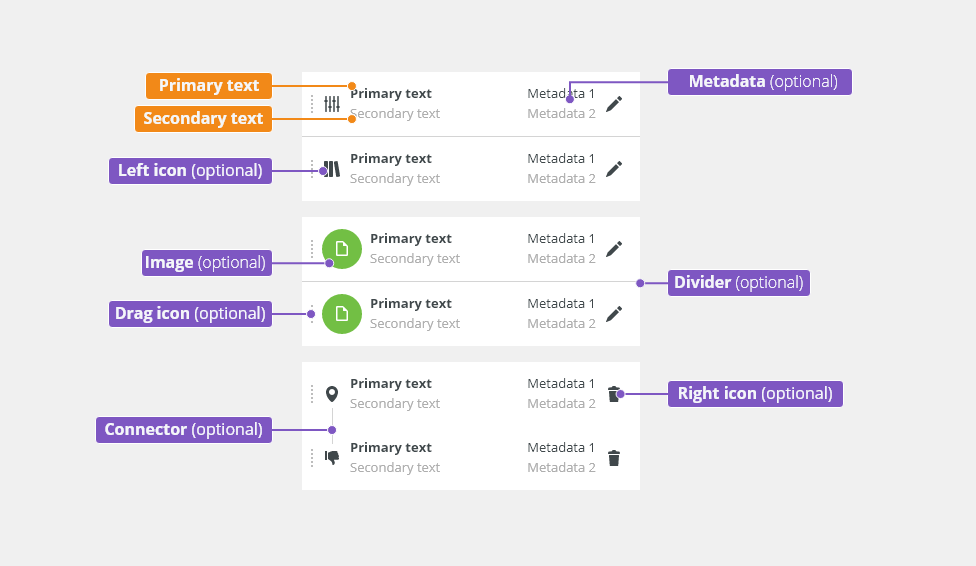The width and height of the screenshot is (976, 566).
Task: Click the lower green document image circle
Action: click(x=342, y=314)
